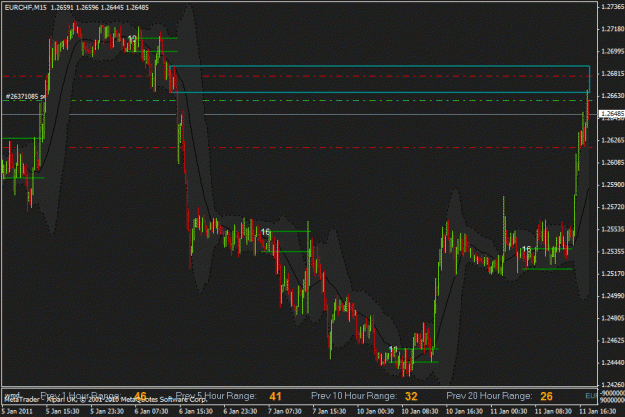Click price axis label 1.27180
The width and height of the screenshot is (625, 417).
click(613, 29)
